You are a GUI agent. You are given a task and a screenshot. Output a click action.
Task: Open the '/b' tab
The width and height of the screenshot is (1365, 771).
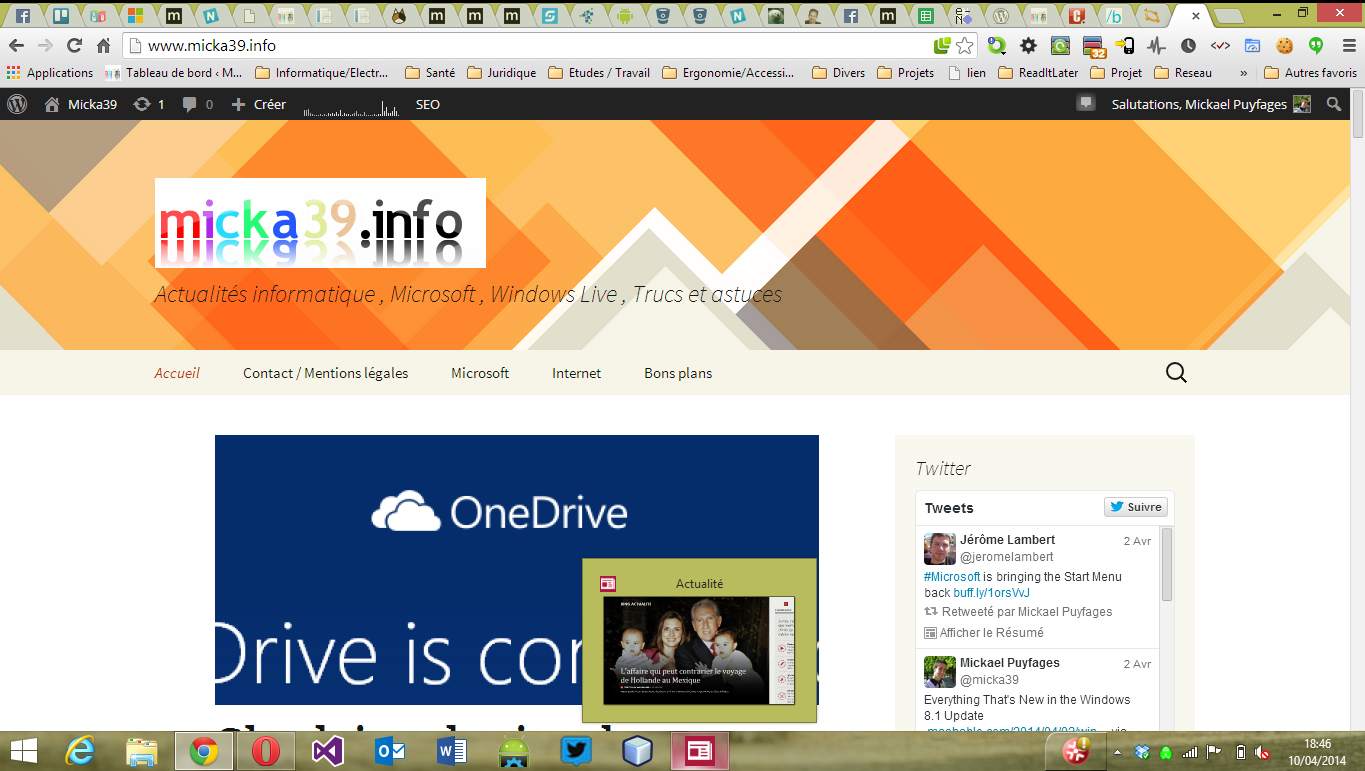(1114, 16)
